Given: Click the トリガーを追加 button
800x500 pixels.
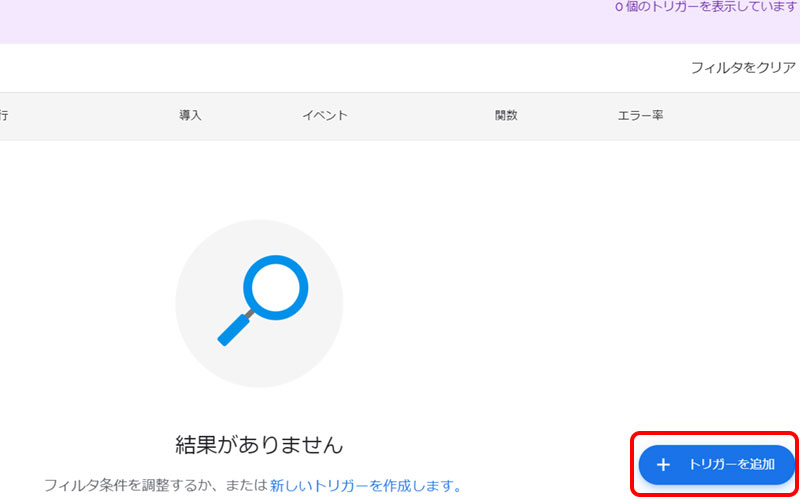Looking at the screenshot, I should 717,464.
